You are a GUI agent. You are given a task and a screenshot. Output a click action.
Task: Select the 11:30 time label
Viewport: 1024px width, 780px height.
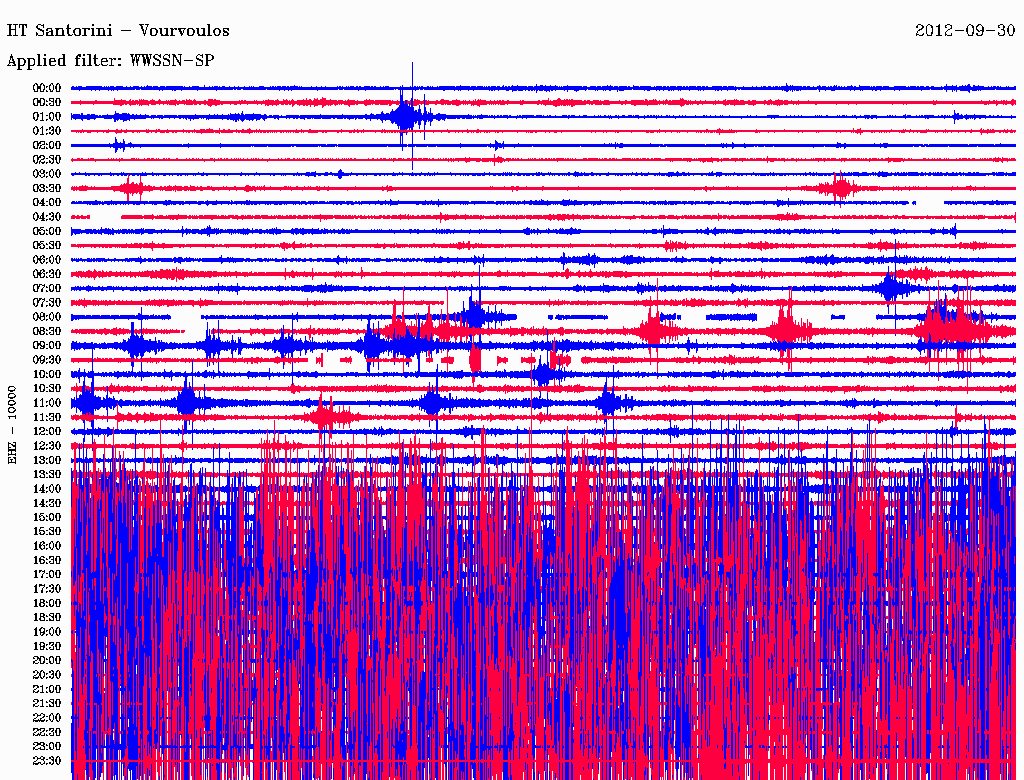47,417
